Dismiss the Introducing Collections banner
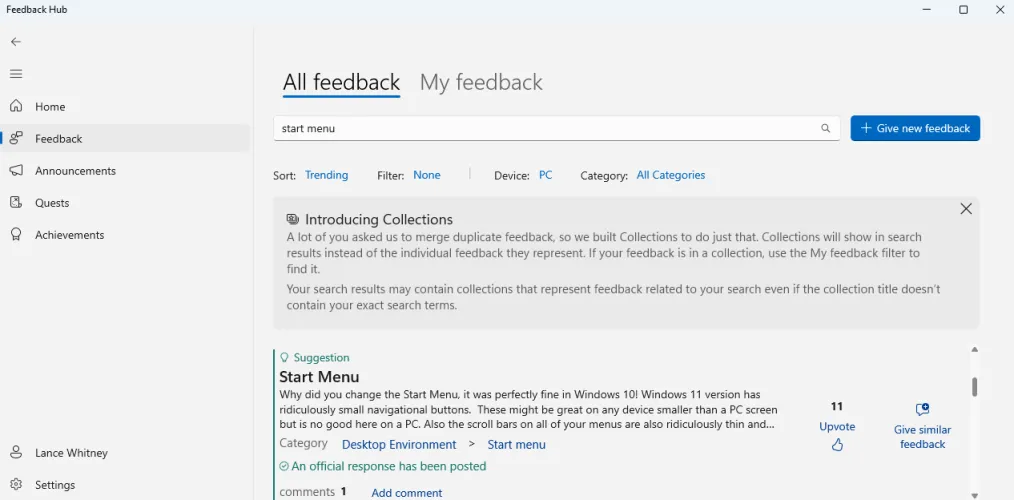The image size is (1014, 500). (x=965, y=209)
